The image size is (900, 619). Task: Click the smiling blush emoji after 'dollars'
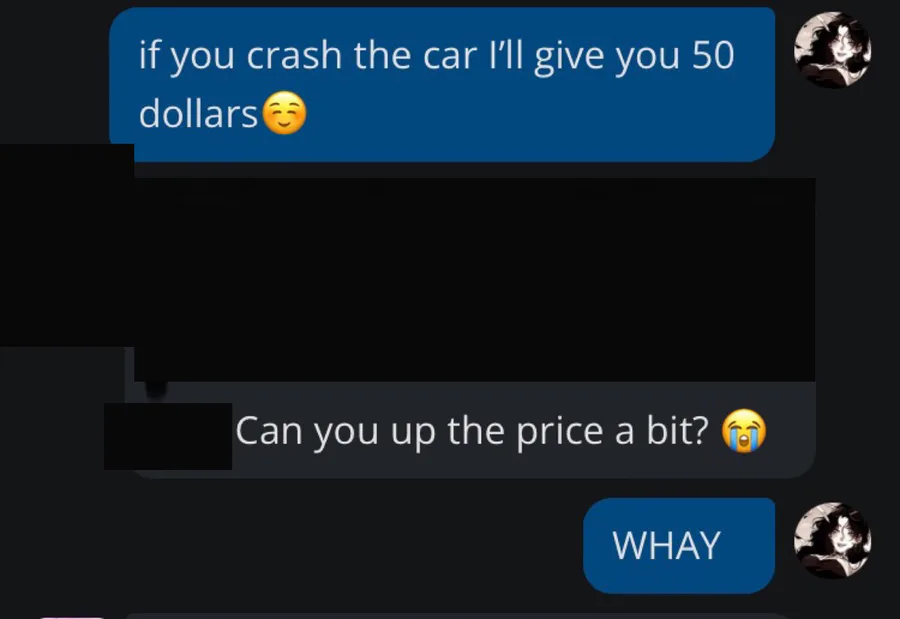click(284, 113)
